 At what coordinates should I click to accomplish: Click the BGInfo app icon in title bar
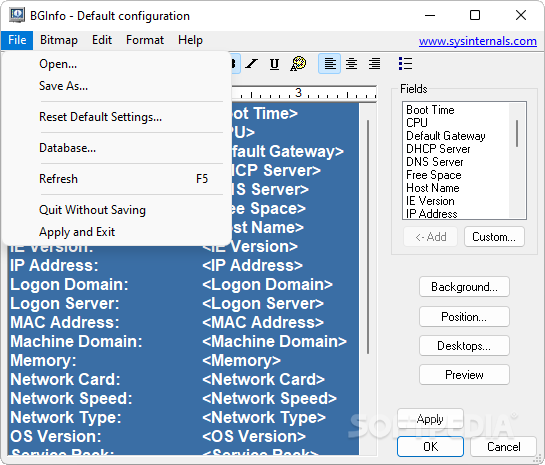17,16
